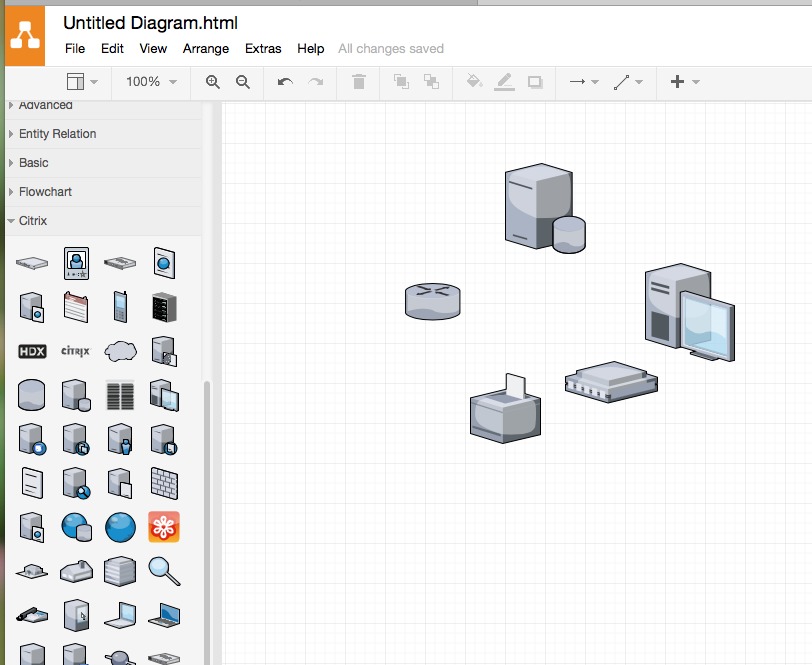Collapse the Citrix shape section
Viewport: 812px width, 665px height.
(32, 221)
